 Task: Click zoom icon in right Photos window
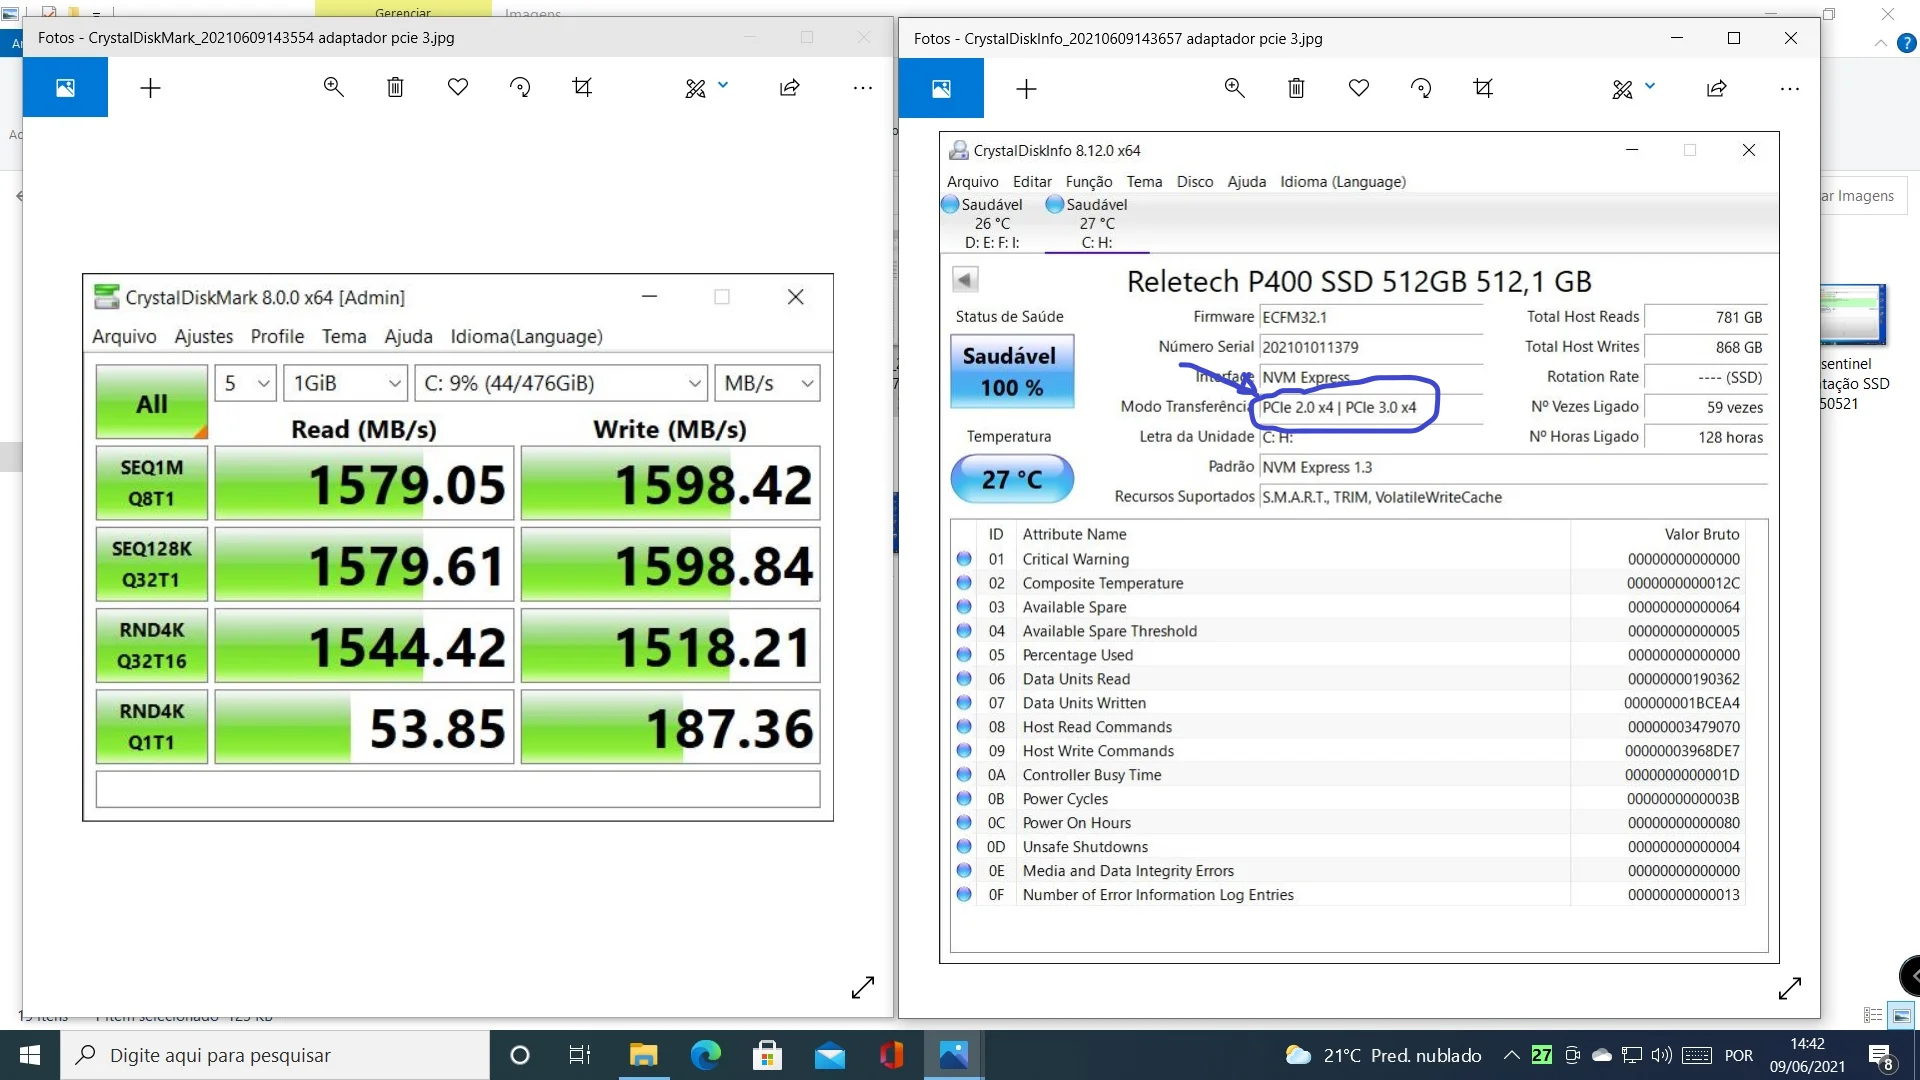tap(1234, 88)
